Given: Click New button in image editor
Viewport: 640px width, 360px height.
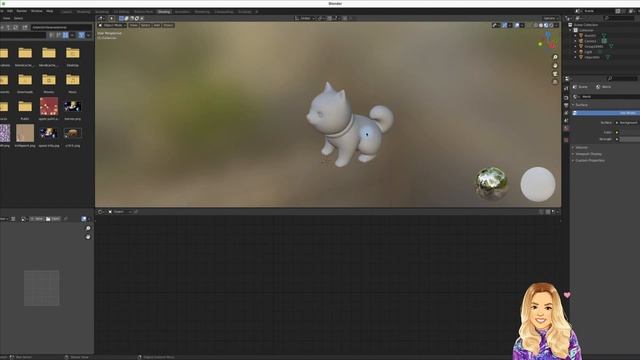Looking at the screenshot, I should point(37,219).
